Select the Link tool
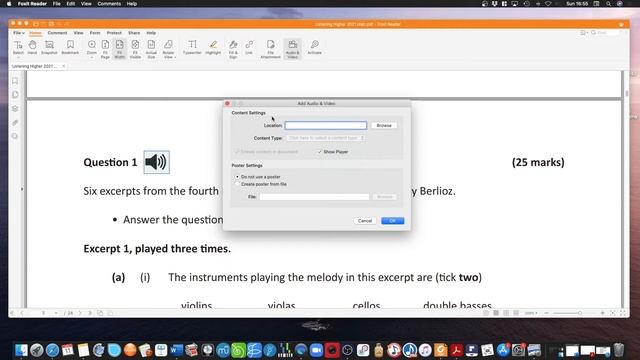 click(249, 47)
